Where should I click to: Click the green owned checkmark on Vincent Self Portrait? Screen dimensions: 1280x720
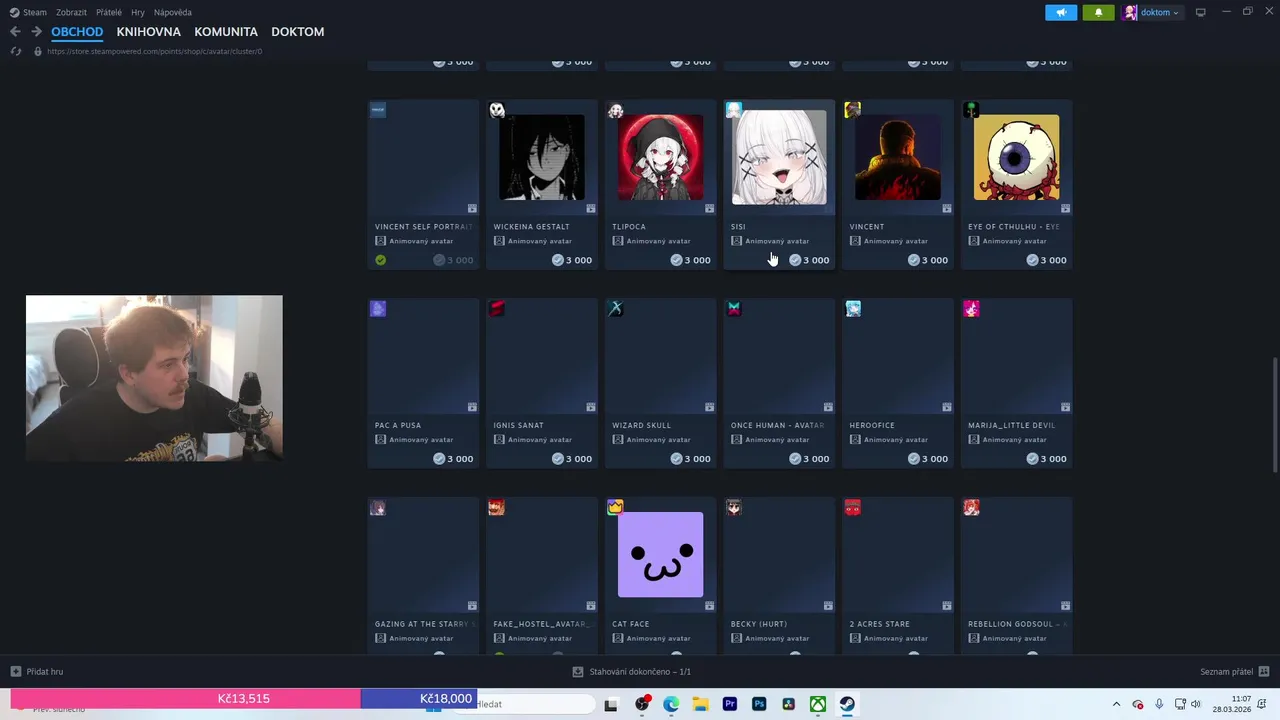point(380,260)
